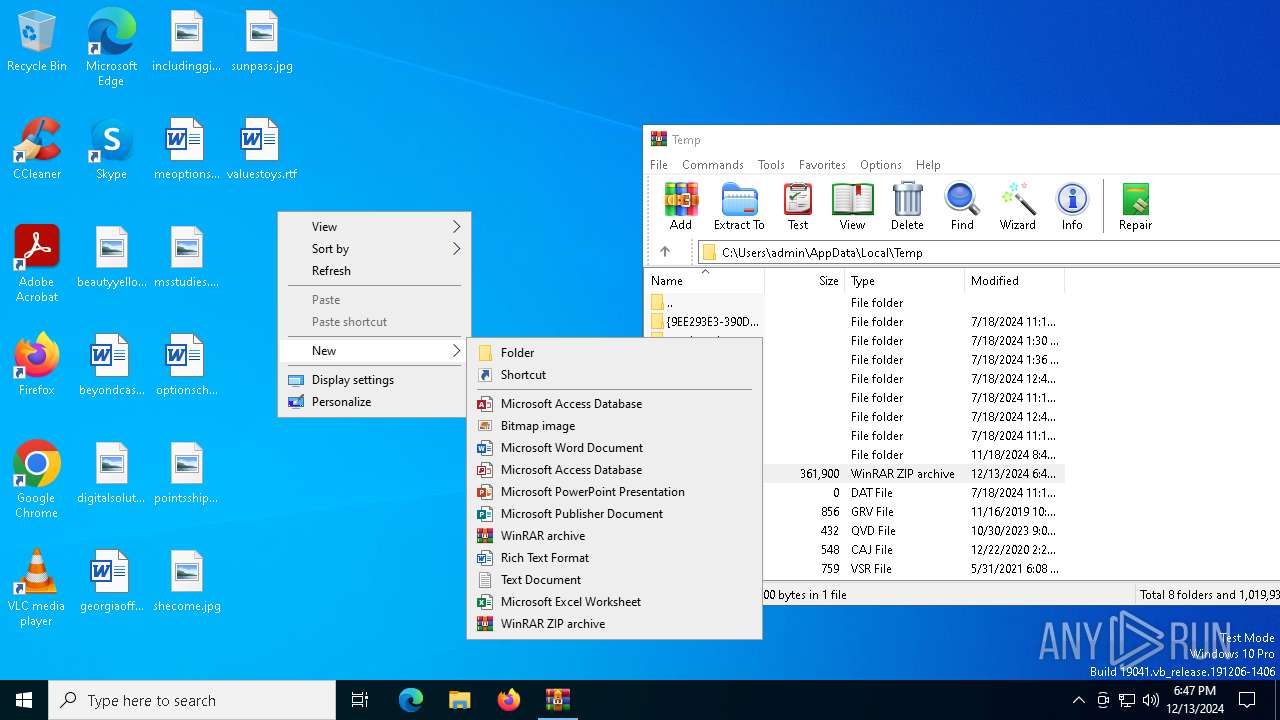
Task: Create a new WinRAR ZIP archive
Action: pos(614,624)
